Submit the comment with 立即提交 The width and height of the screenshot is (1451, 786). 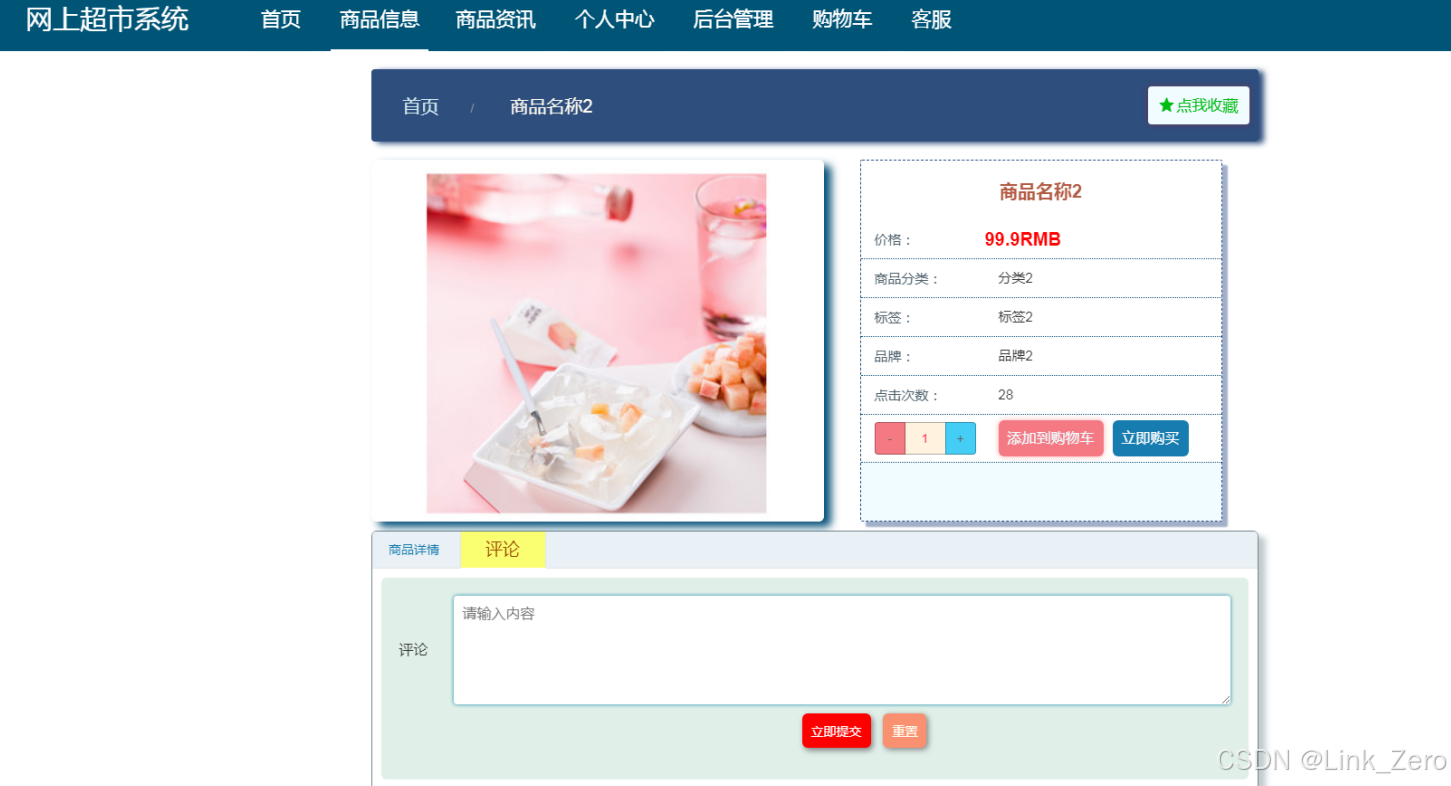(836, 731)
